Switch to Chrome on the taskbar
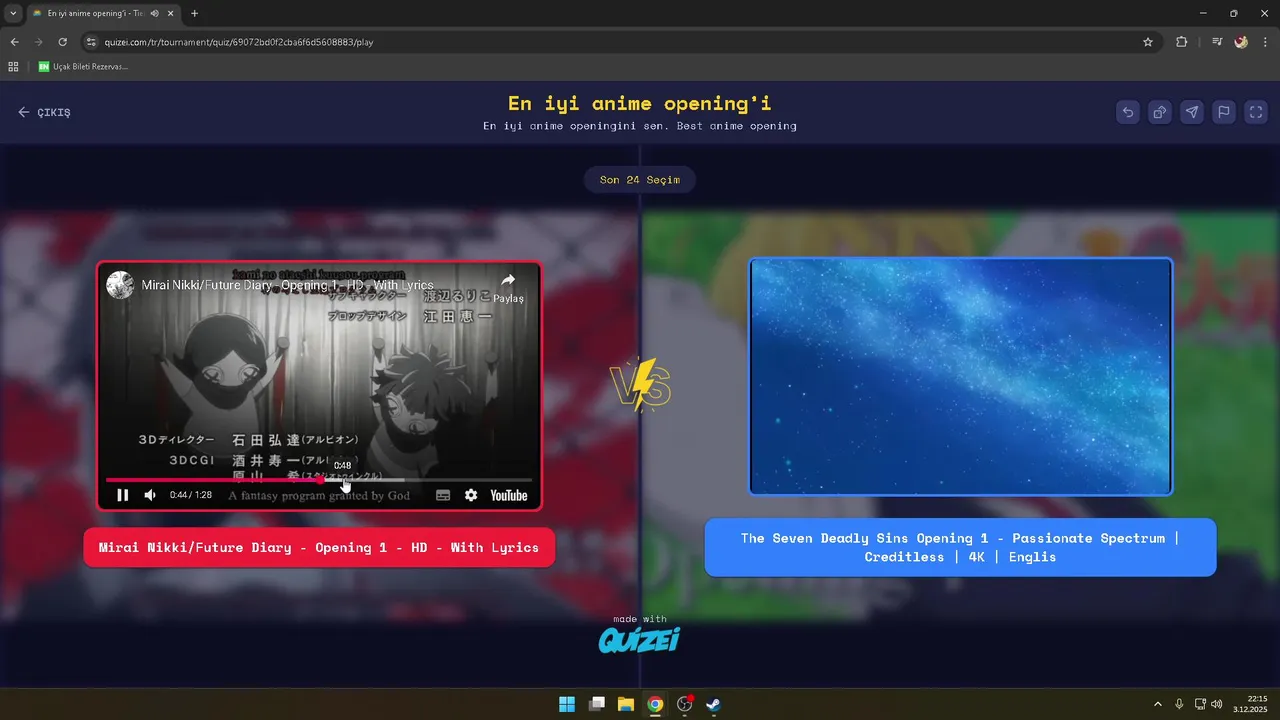Viewport: 1280px width, 720px height. (x=655, y=704)
